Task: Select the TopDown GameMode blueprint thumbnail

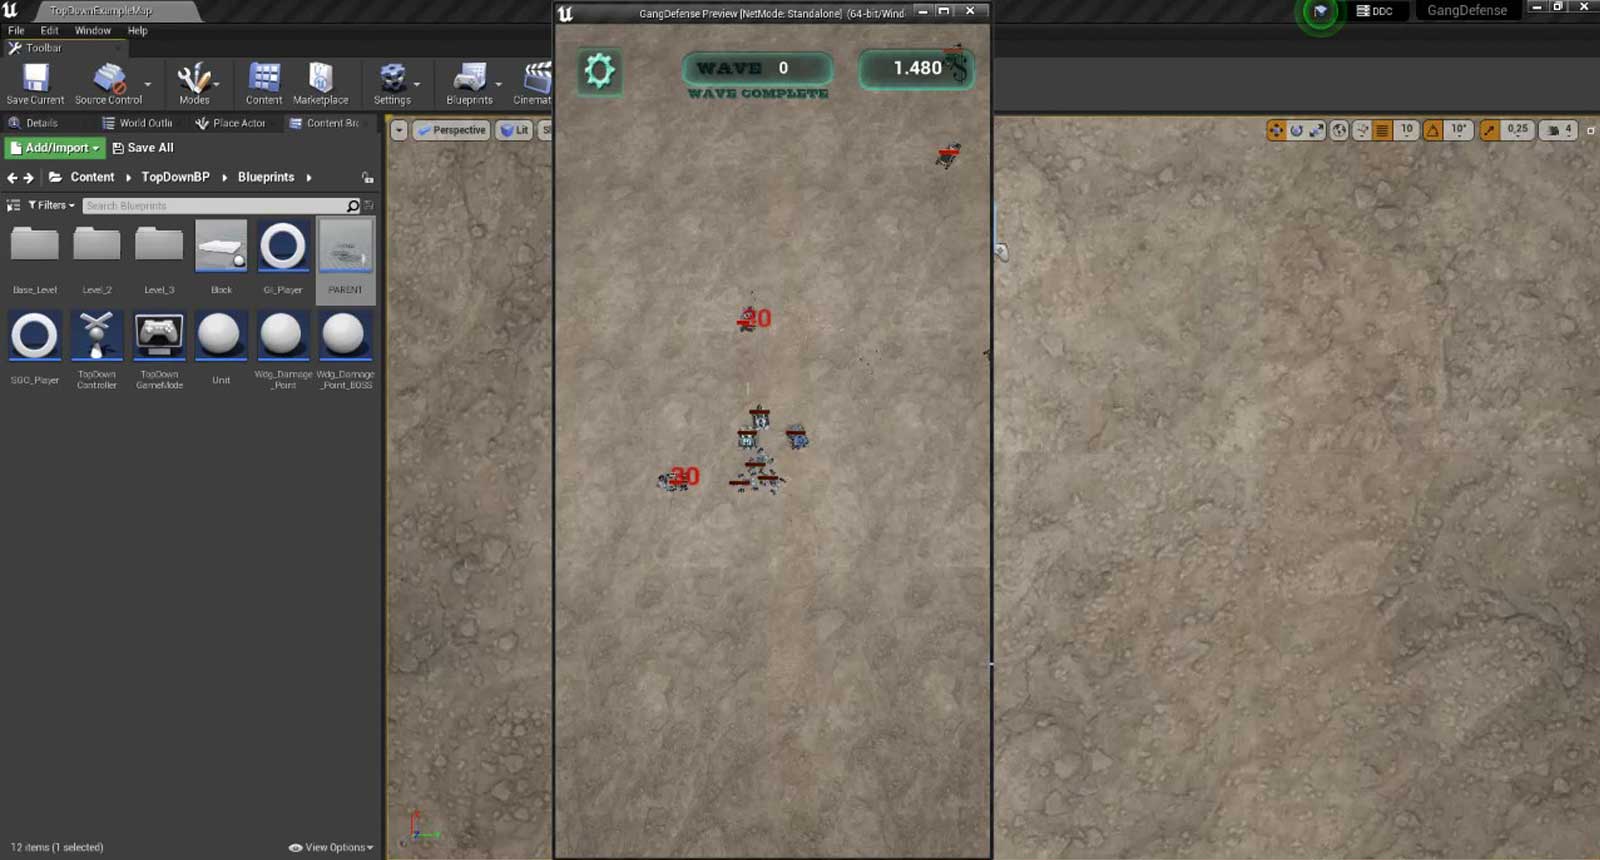Action: click(159, 337)
